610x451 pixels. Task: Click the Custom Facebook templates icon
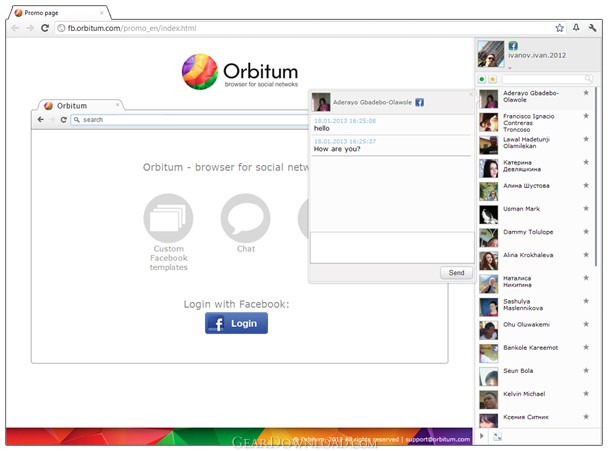[168, 218]
